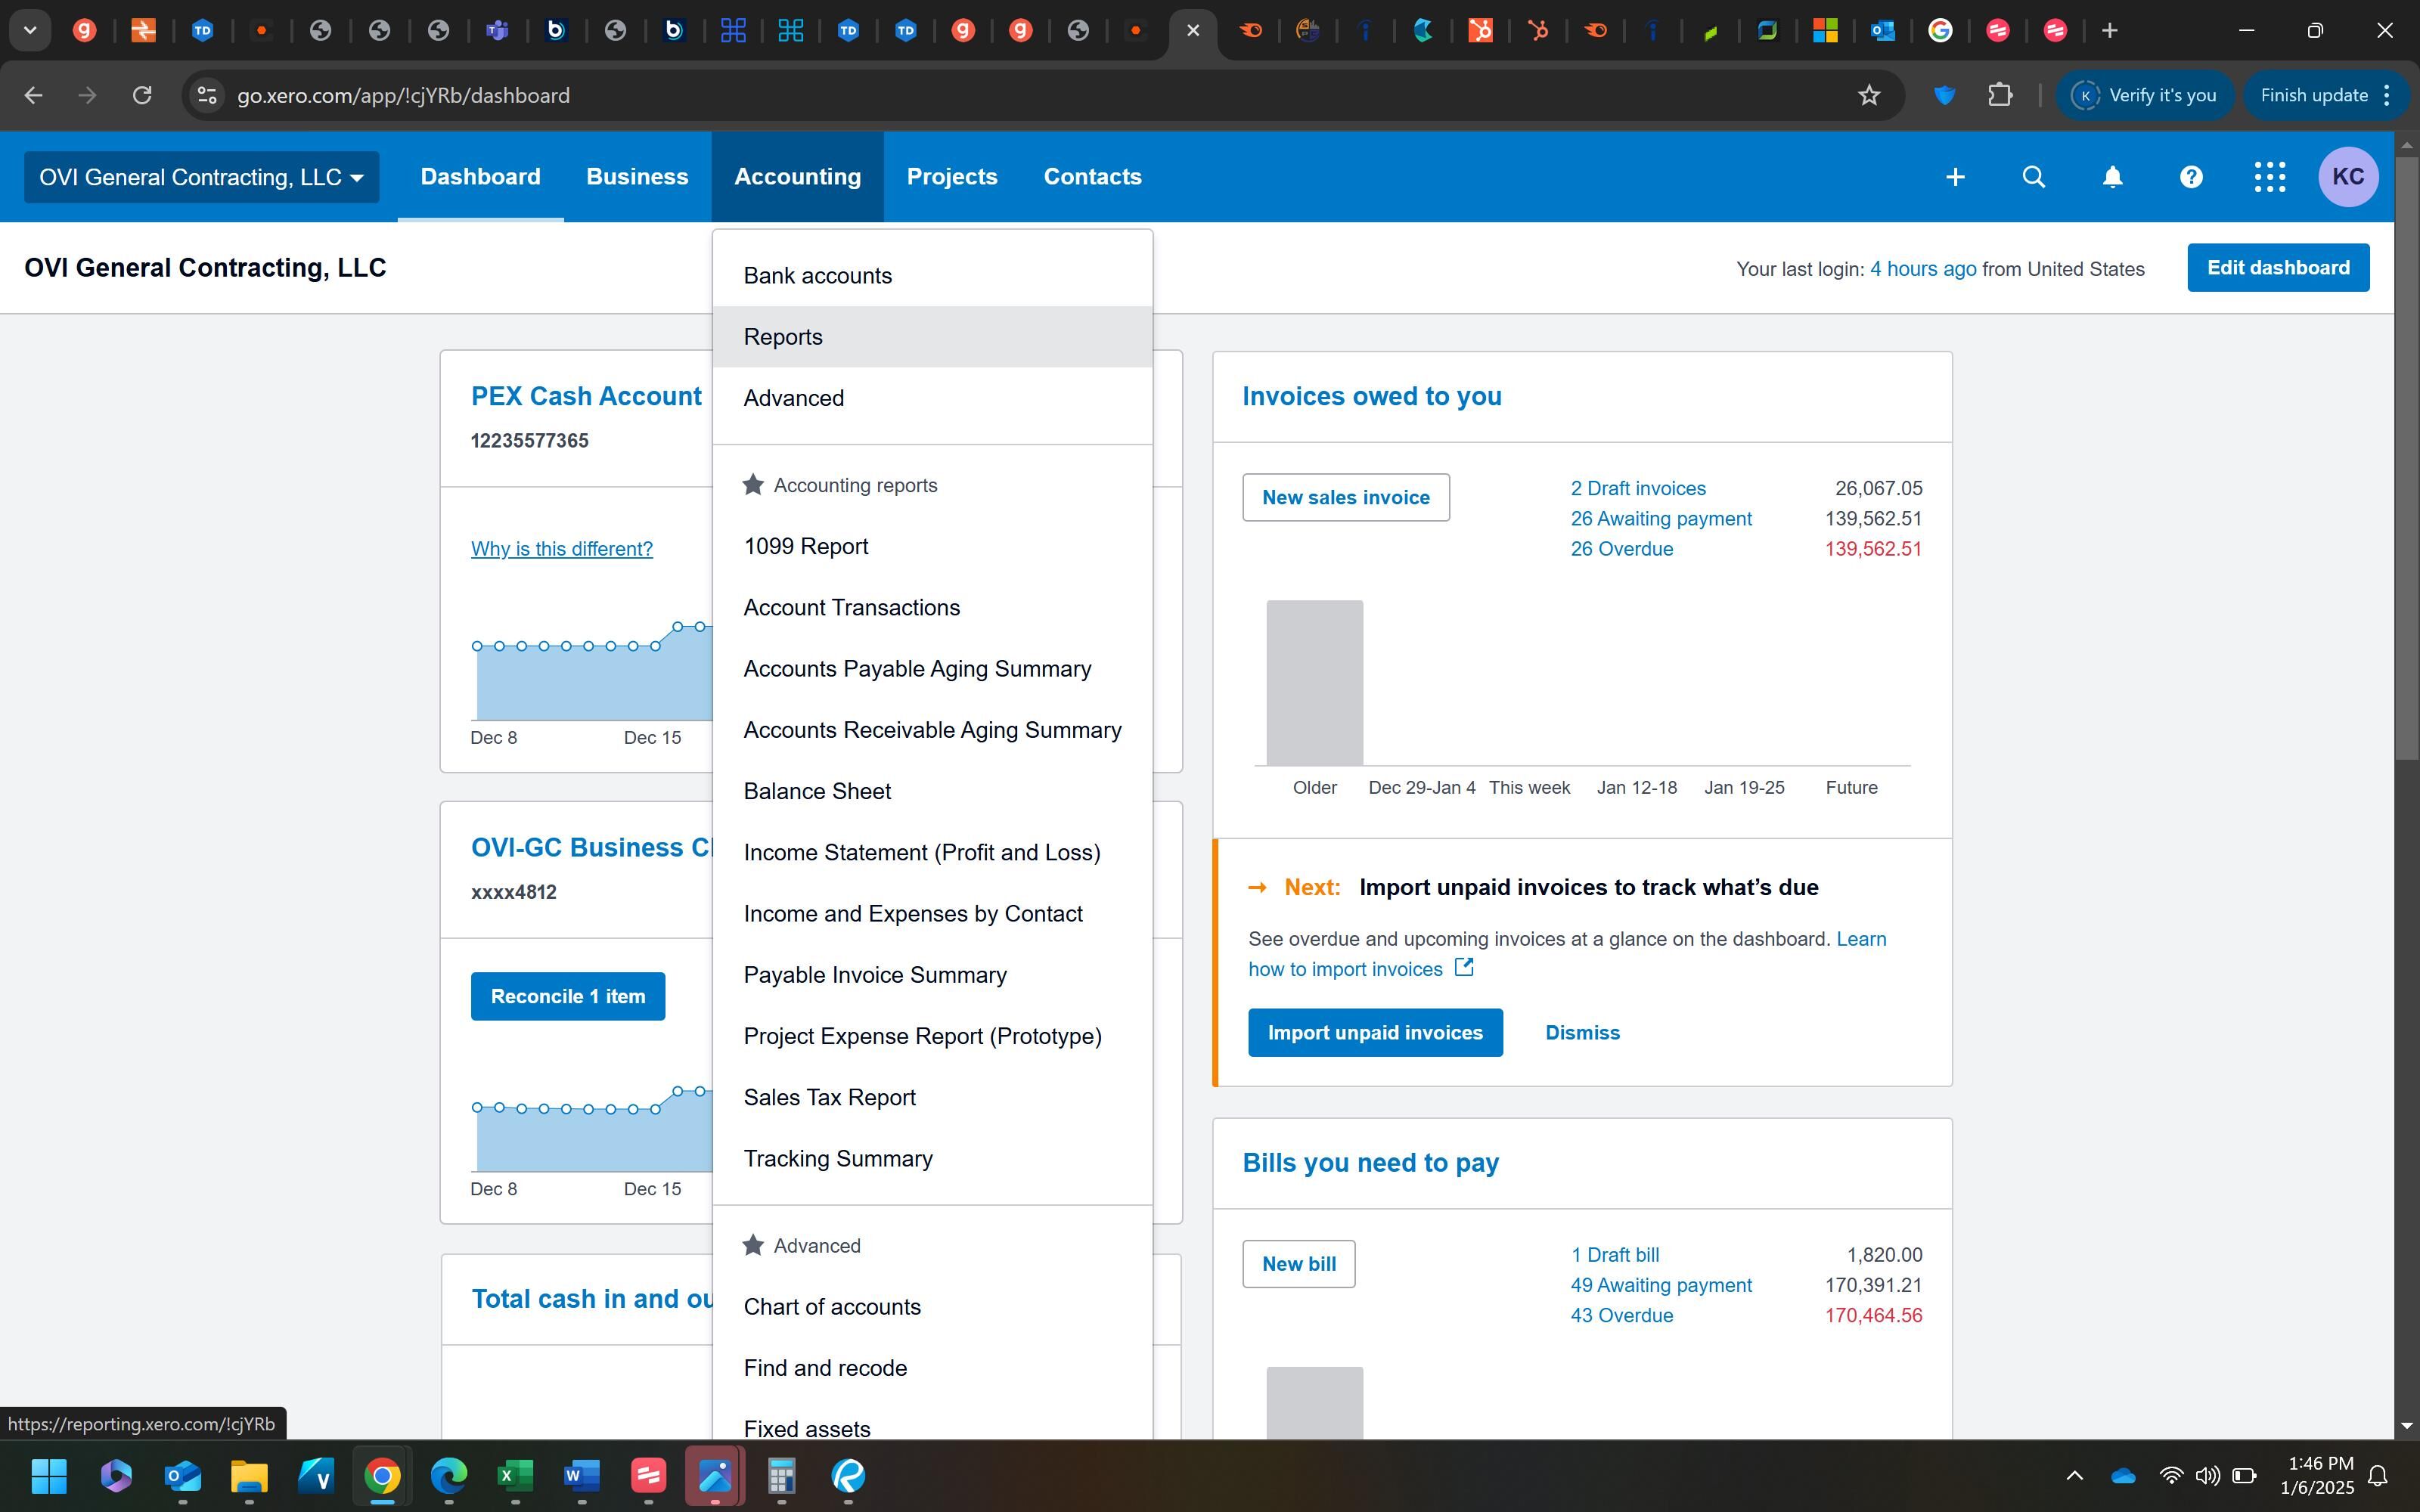This screenshot has height=1512, width=2420.
Task: Open Excel from the Windows taskbar
Action: (515, 1475)
